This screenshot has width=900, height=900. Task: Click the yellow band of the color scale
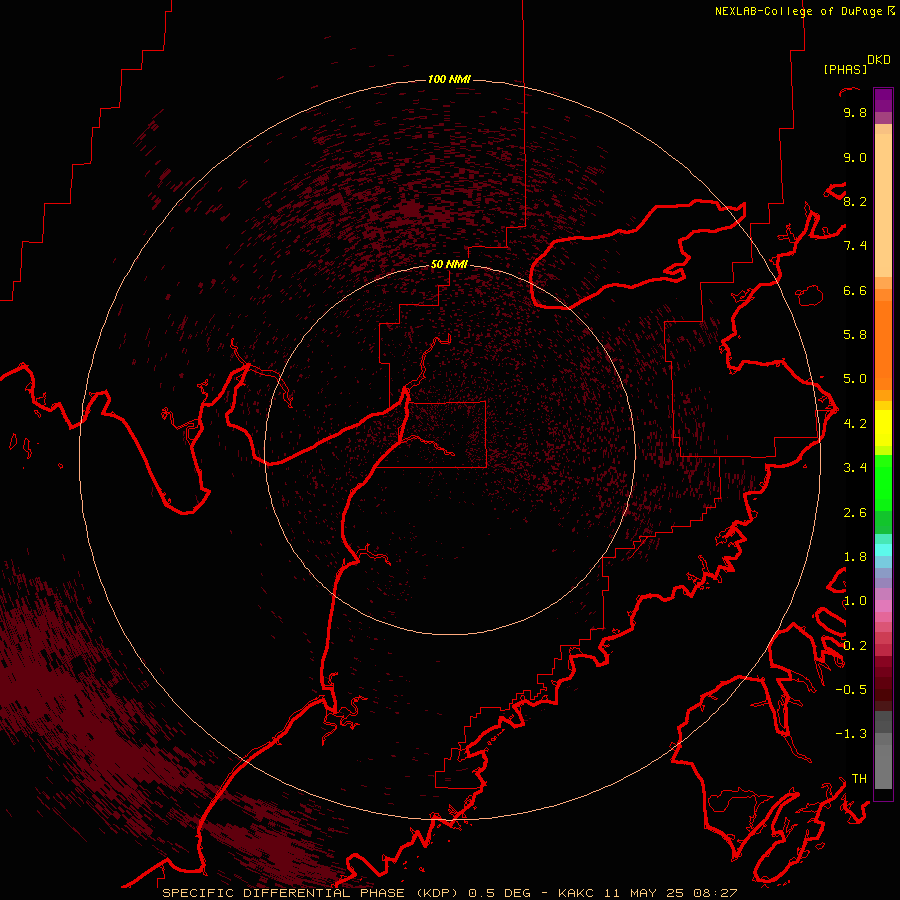pyautogui.click(x=883, y=428)
